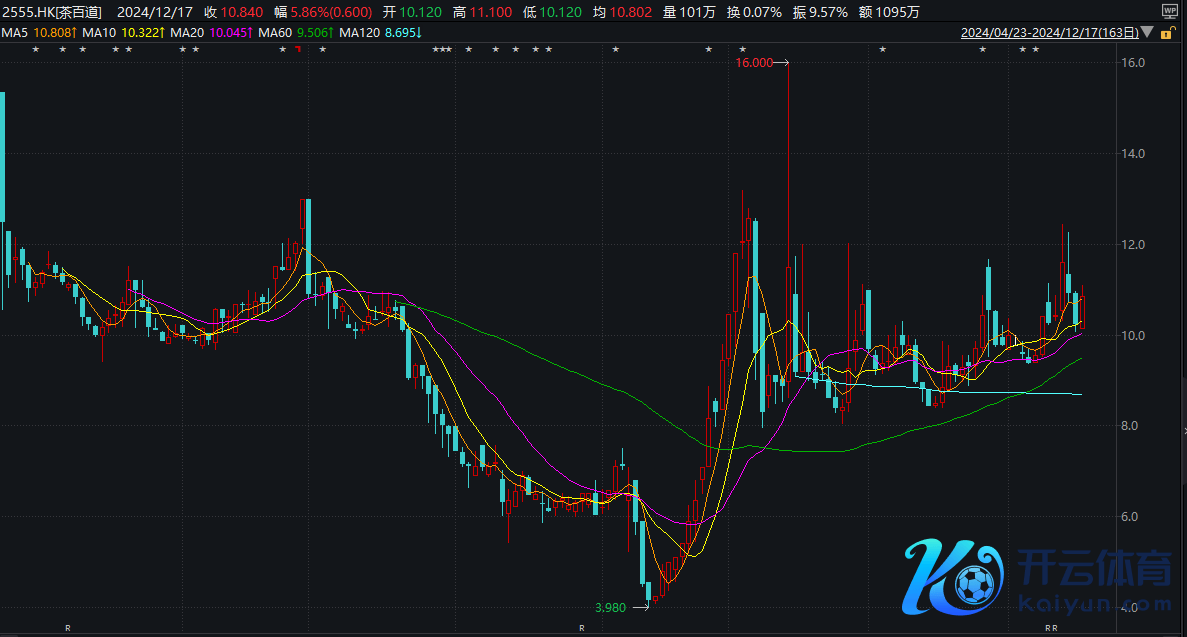Click the WP monitor icon
This screenshot has width=1187, height=637.
tap(1169, 11)
